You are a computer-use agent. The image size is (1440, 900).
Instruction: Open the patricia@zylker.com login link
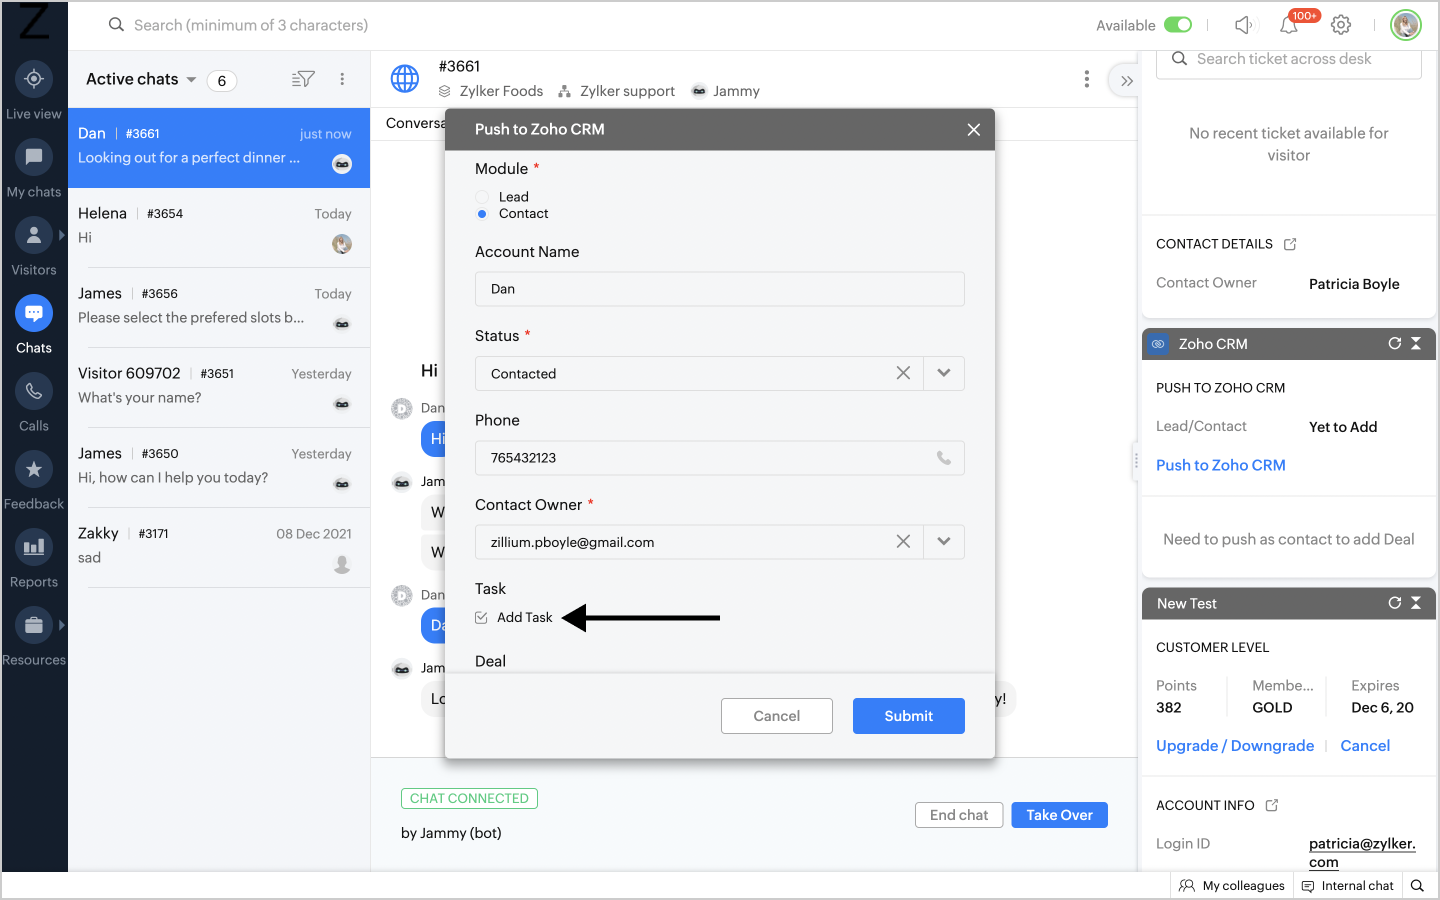coord(1362,853)
